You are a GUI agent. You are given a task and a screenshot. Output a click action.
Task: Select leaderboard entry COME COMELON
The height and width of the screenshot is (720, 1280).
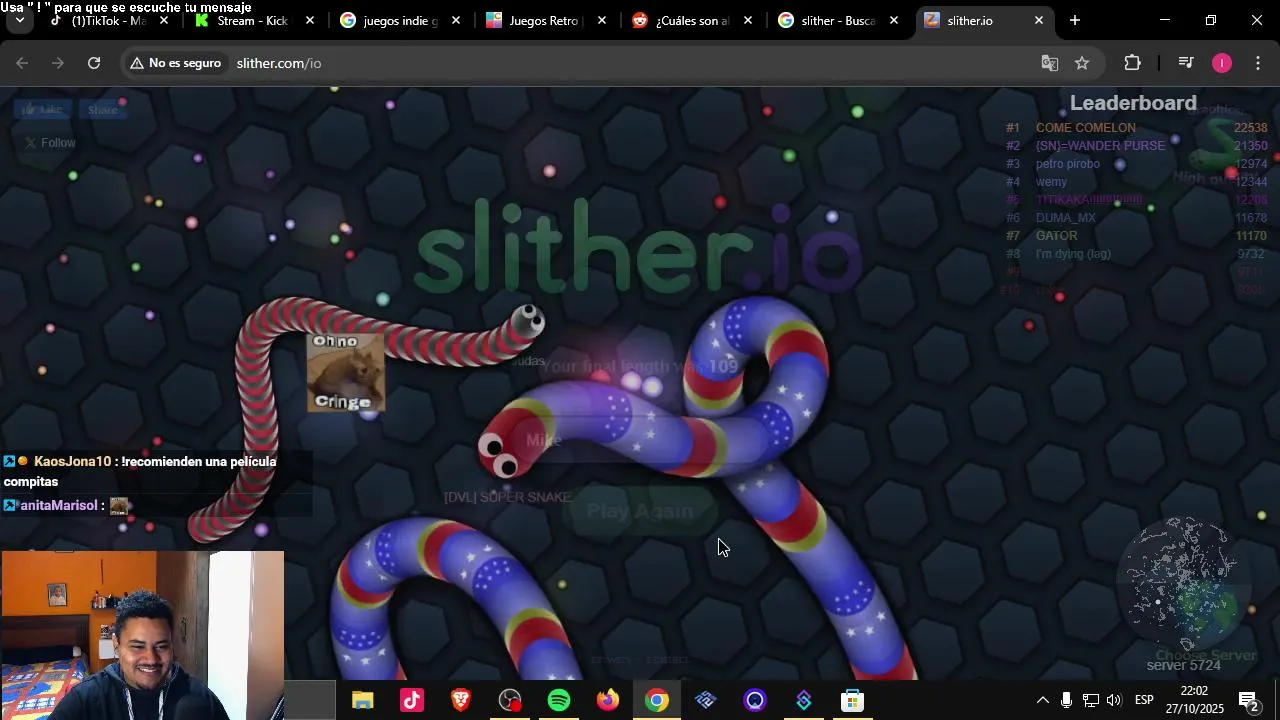pyautogui.click(x=1137, y=128)
